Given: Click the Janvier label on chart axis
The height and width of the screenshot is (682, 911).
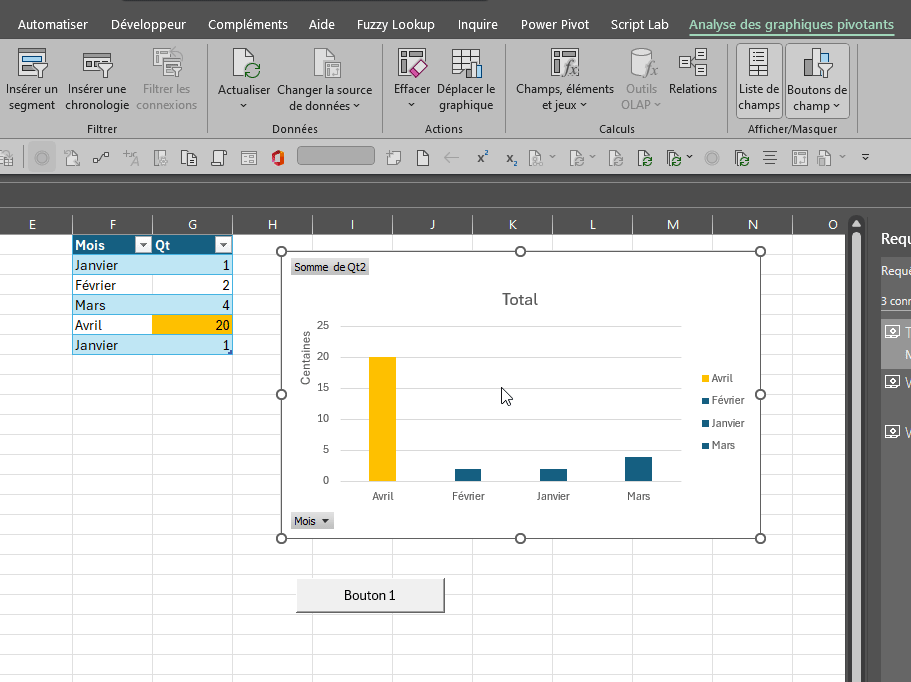Looking at the screenshot, I should click(553, 496).
